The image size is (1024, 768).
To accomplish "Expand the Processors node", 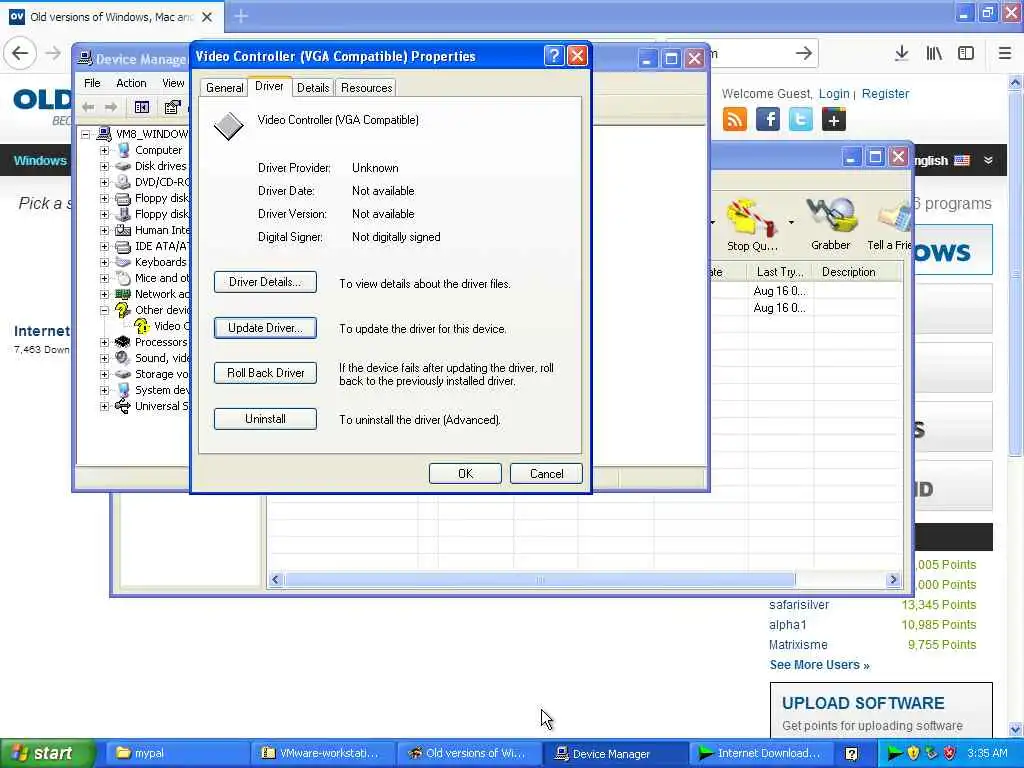I will click(104, 342).
